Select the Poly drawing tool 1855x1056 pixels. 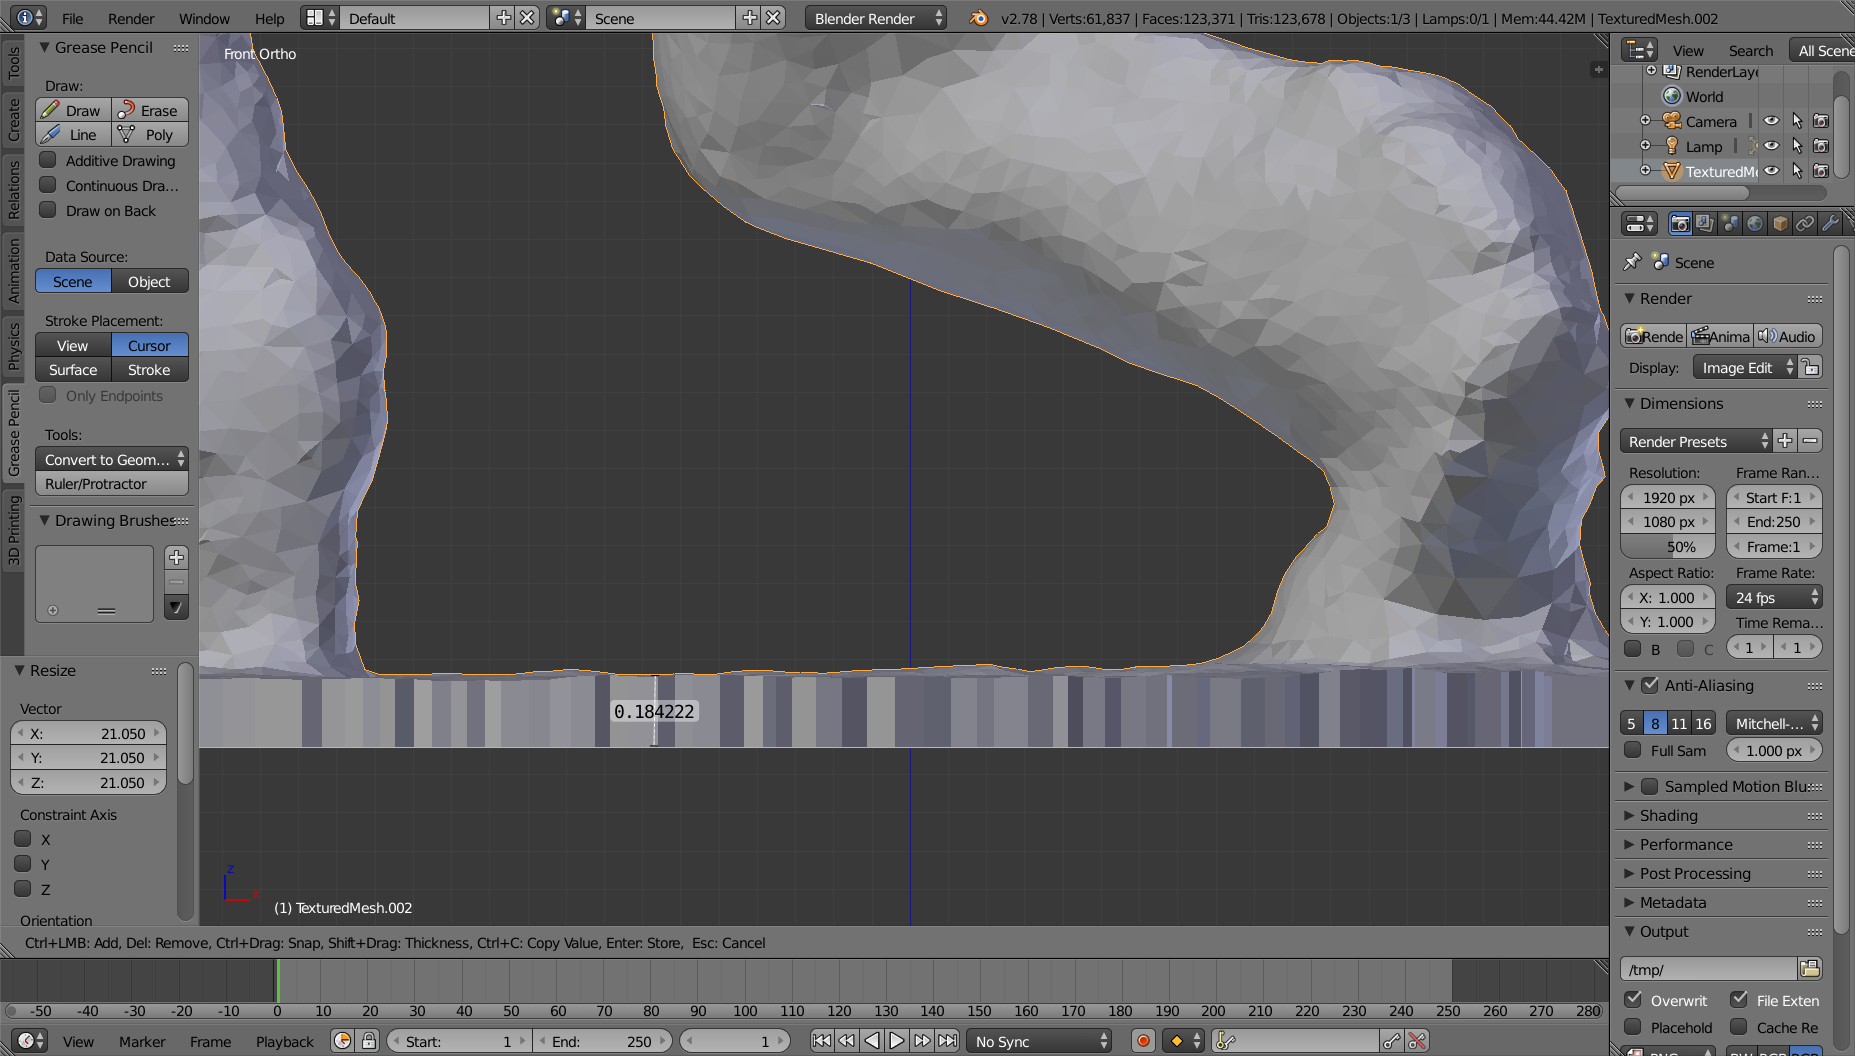(150, 134)
